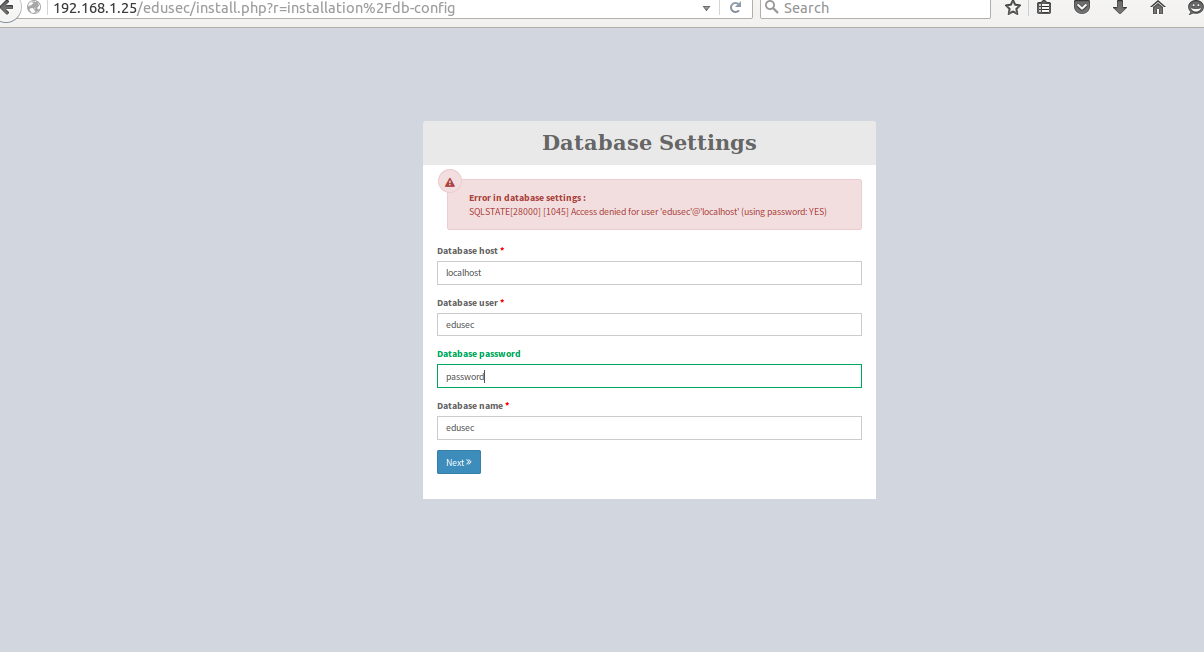Screen dimensions: 1204x652
Task: Edit the Database password field
Action: [x=649, y=376]
